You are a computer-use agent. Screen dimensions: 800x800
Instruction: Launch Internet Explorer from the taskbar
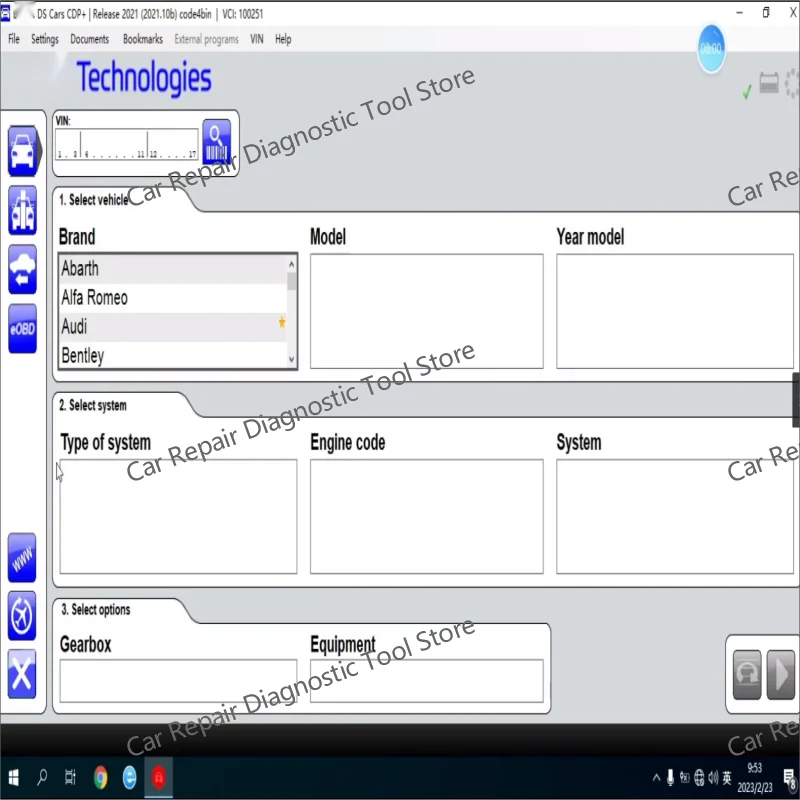130,778
